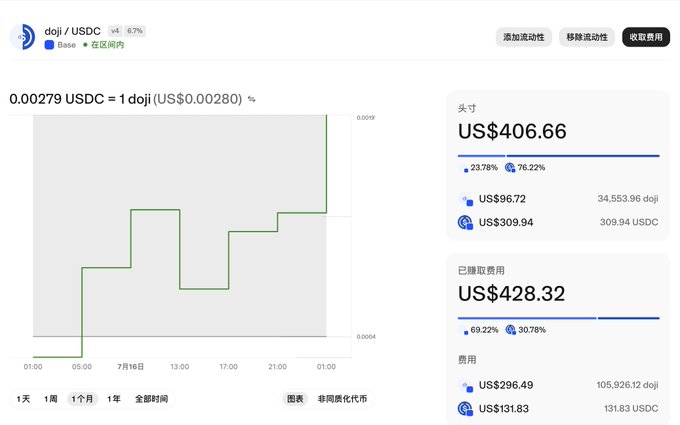Click the doji / USDC pair title

72,31
